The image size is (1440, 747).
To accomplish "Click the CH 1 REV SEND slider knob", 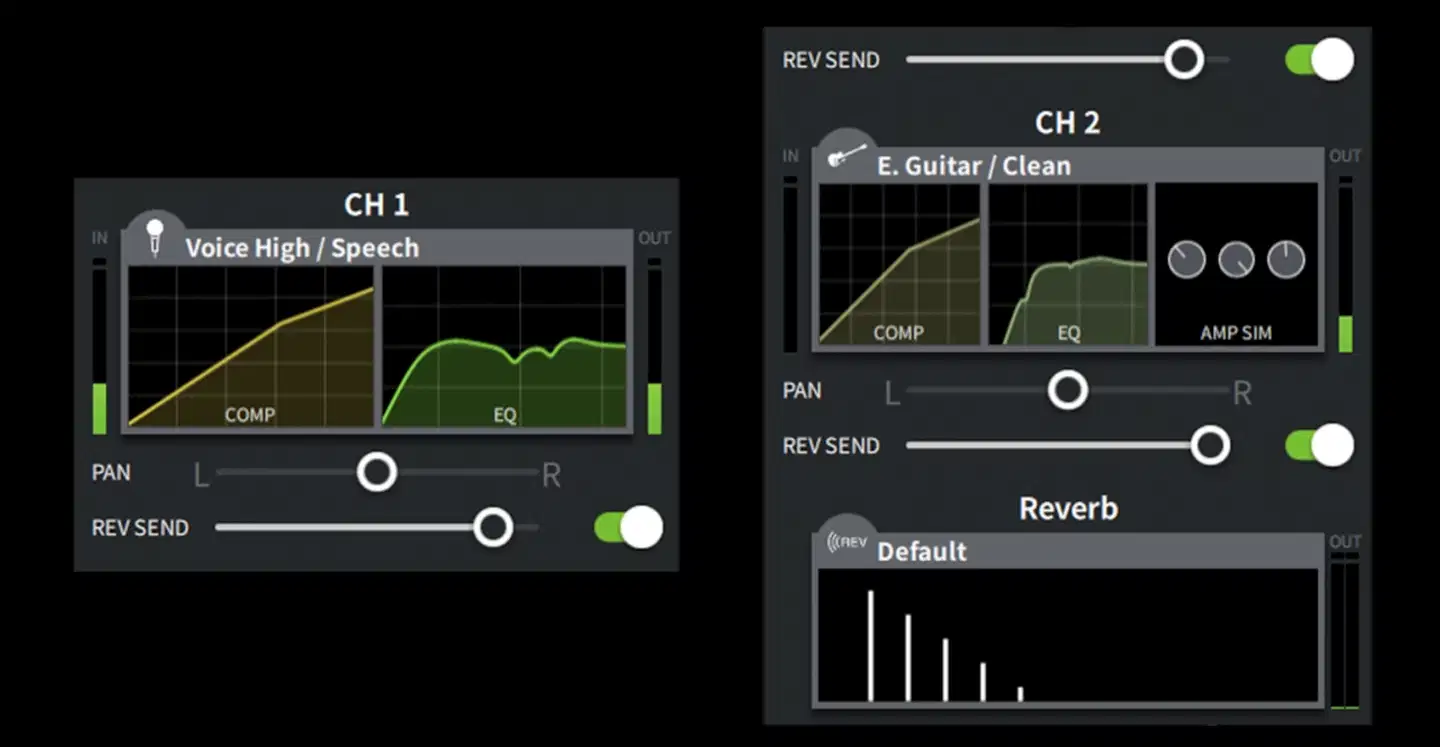I will click(x=493, y=527).
